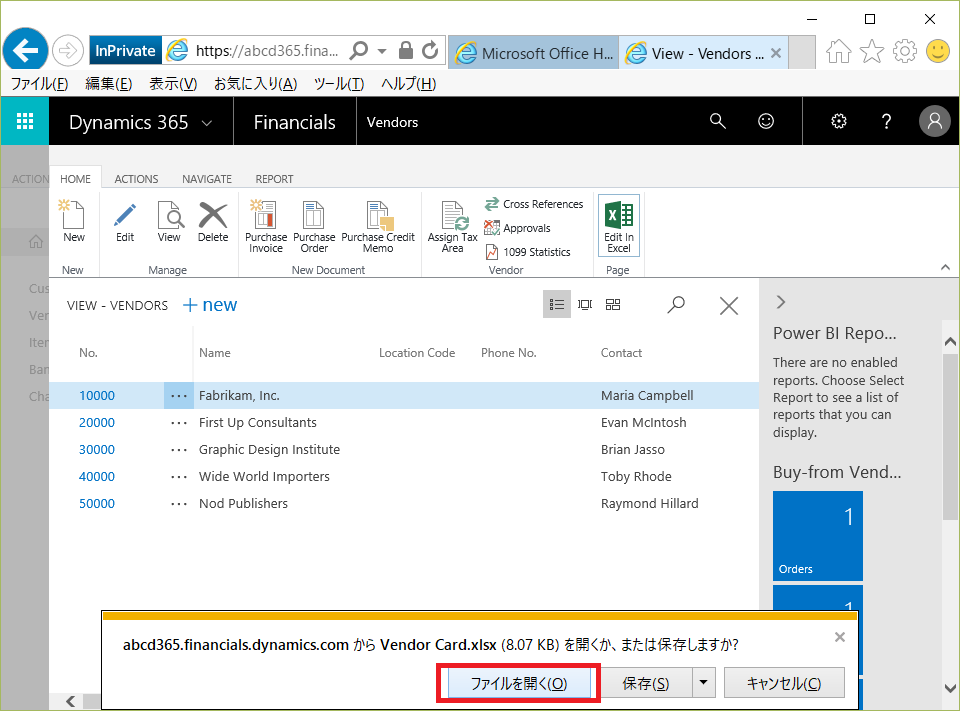Viewport: 960px width, 711px height.
Task: Click the address bar search magnifier
Action: coord(359,50)
